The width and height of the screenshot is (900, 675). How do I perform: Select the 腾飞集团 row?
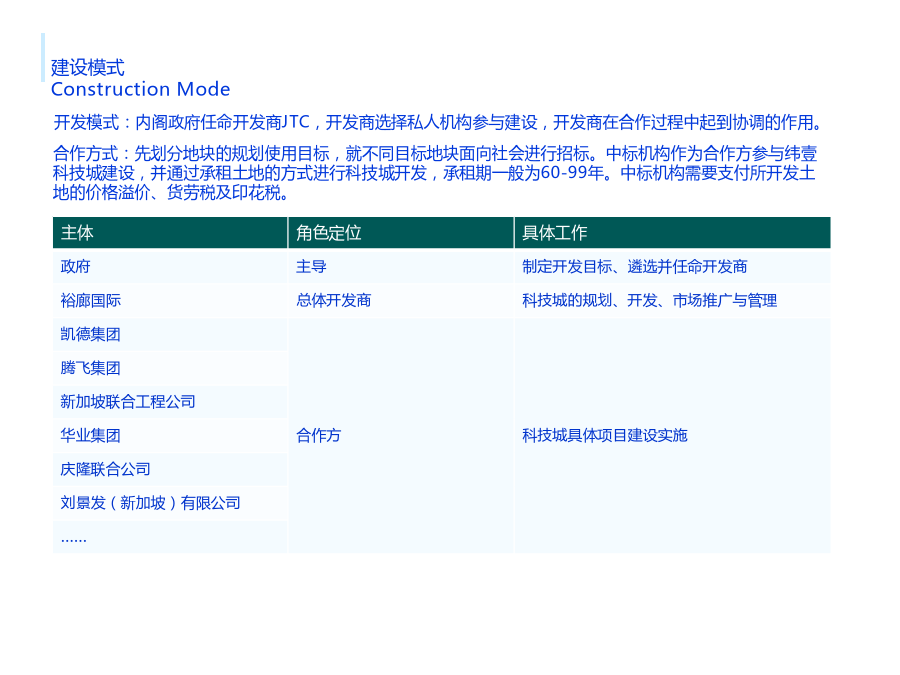[170, 368]
